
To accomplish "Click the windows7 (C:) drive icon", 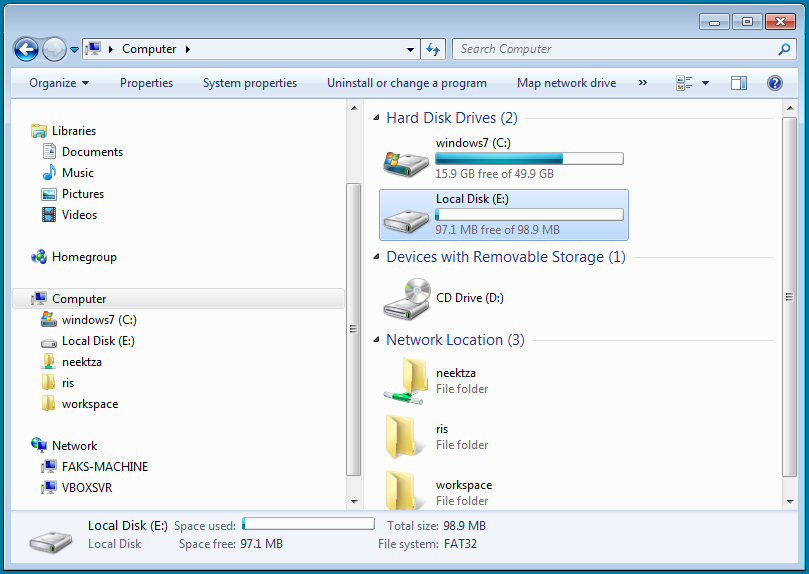I will 406,164.
